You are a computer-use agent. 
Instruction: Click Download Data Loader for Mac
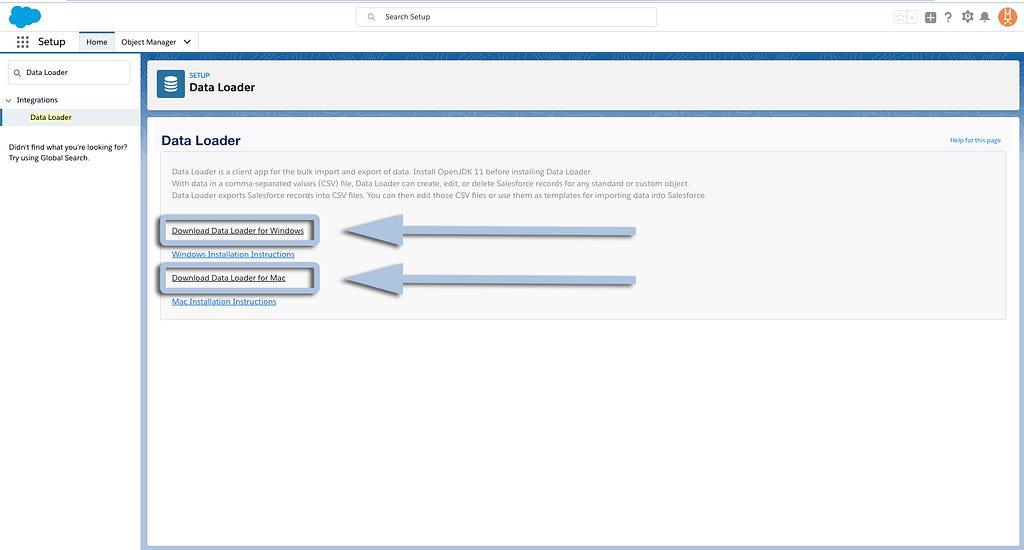point(228,278)
